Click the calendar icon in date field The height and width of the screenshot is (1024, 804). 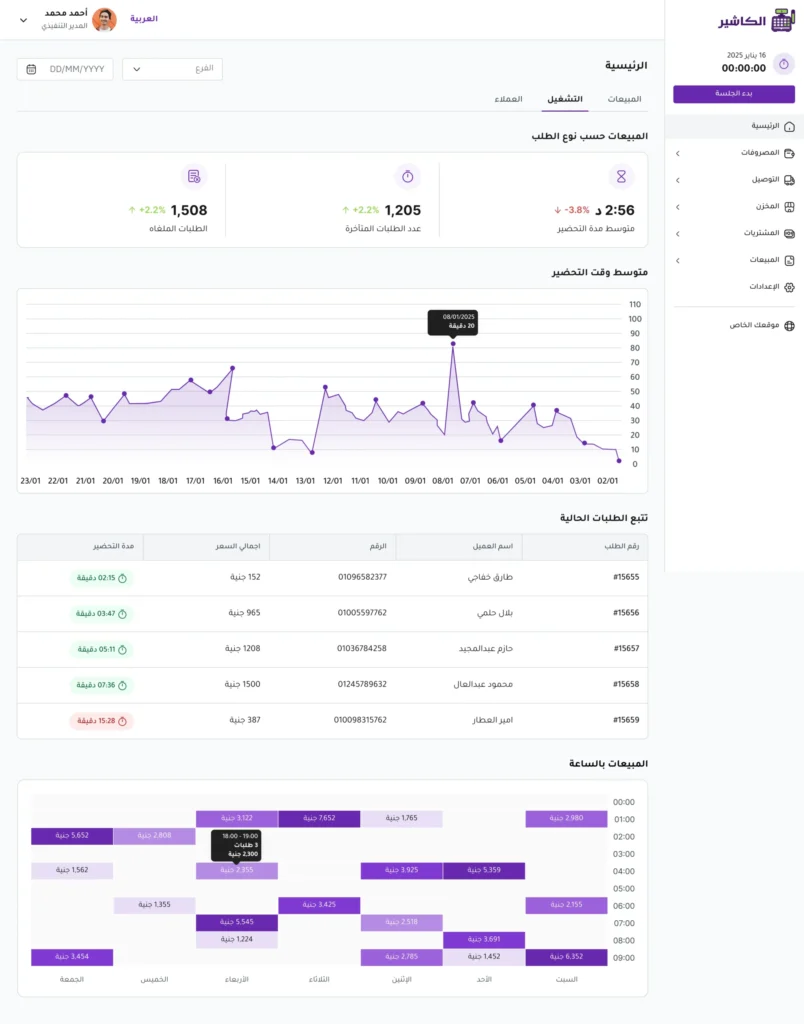click(x=31, y=69)
